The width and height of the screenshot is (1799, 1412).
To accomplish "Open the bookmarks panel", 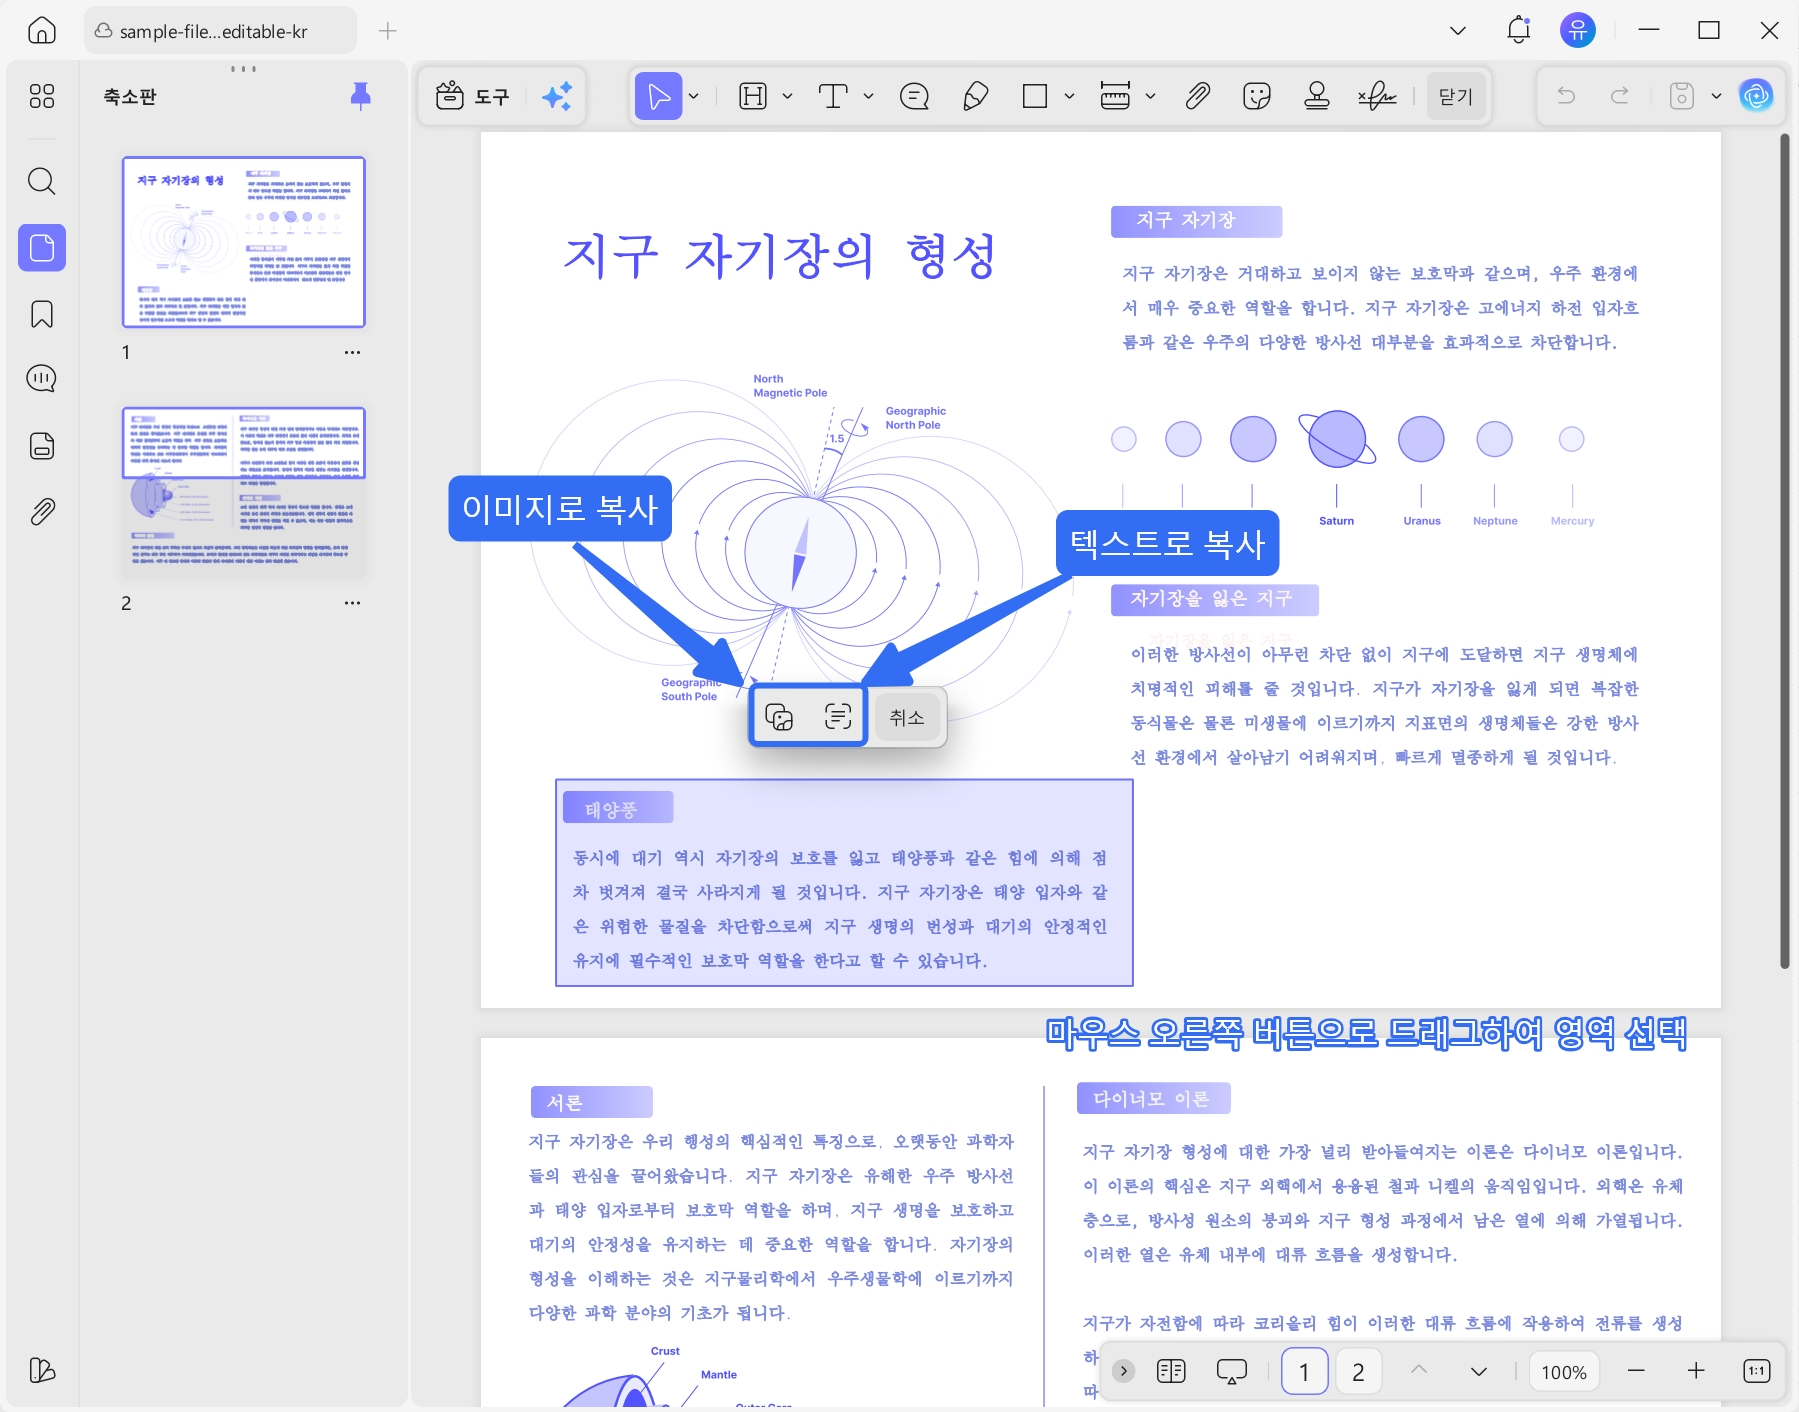I will pos(42,314).
